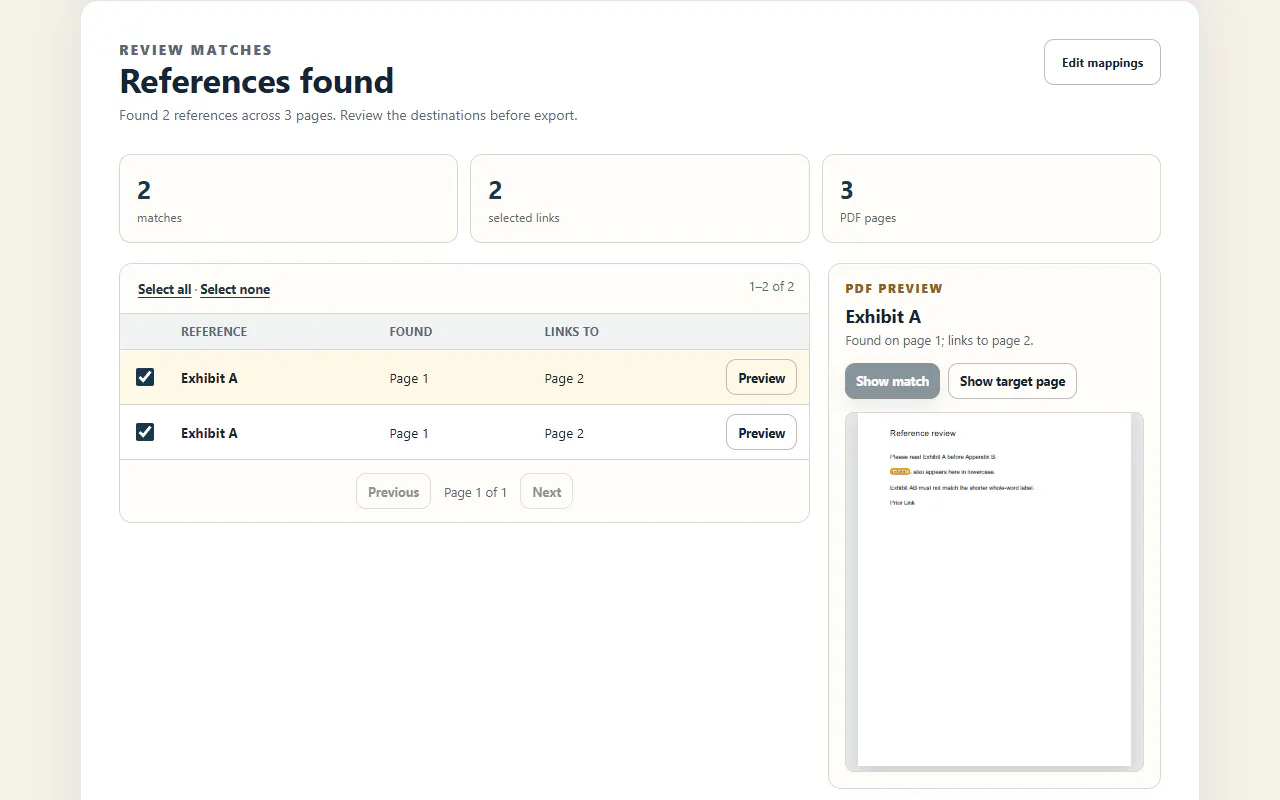This screenshot has width=1280, height=800.
Task: Click Preview in the highlighted Exhibit A row
Action: [x=761, y=378]
